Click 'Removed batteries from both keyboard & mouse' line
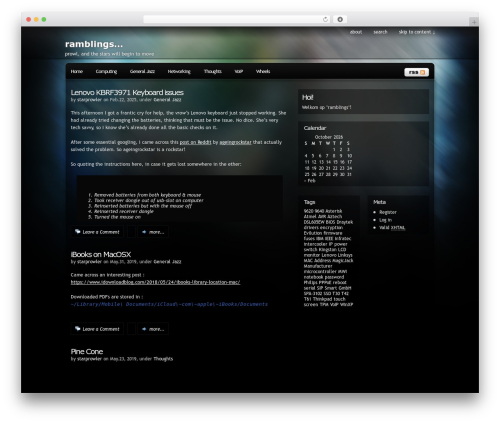 pyautogui.click(x=147, y=195)
